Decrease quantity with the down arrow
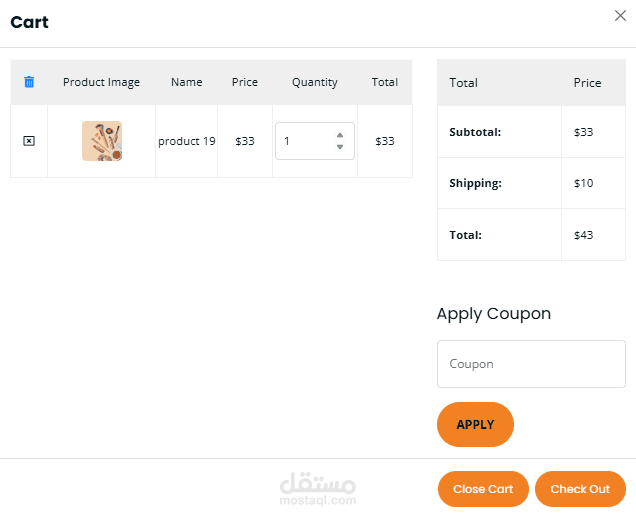636x517 pixels. (x=340, y=147)
